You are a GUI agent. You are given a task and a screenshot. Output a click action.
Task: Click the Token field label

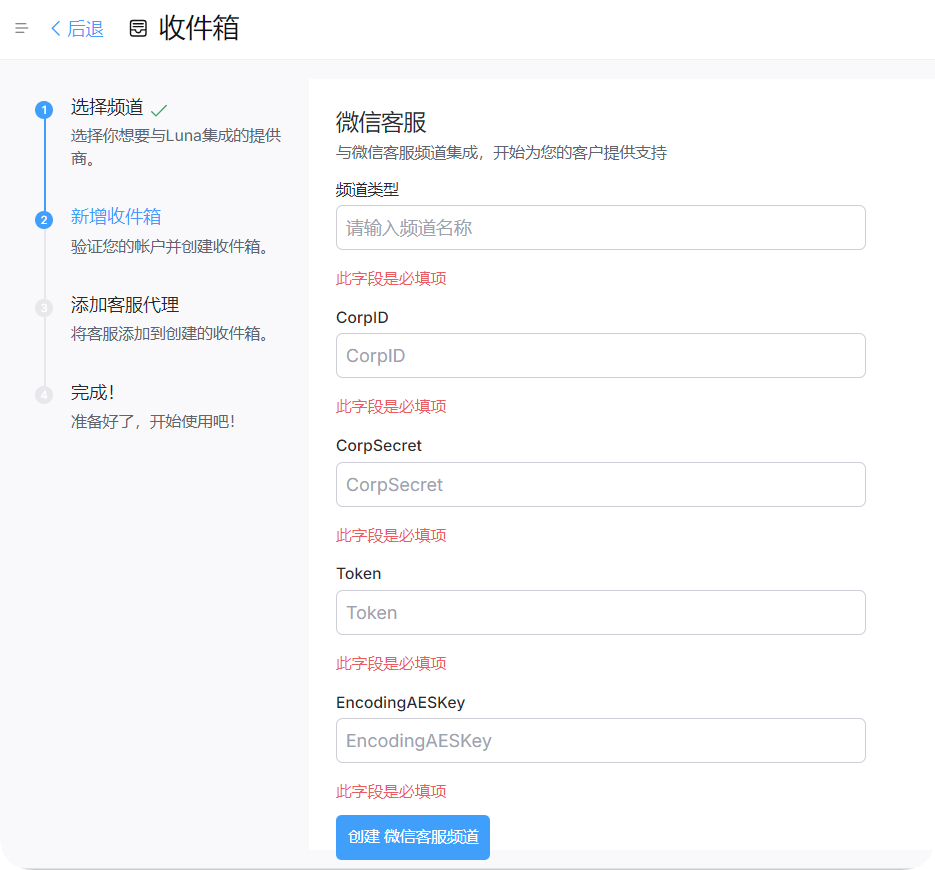(x=358, y=574)
